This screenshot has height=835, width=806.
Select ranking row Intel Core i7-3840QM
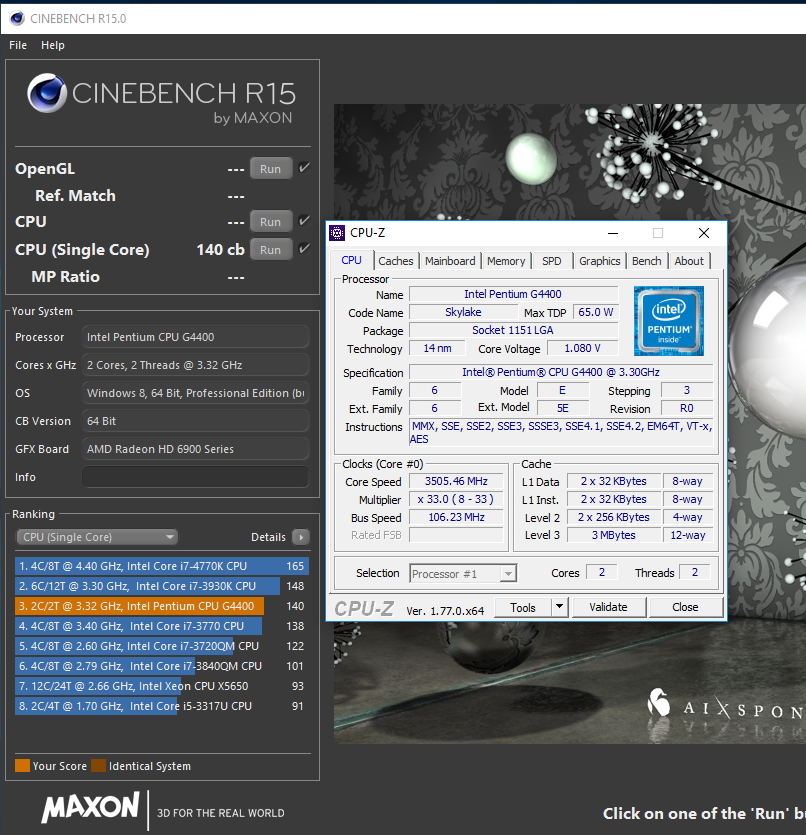click(162, 666)
